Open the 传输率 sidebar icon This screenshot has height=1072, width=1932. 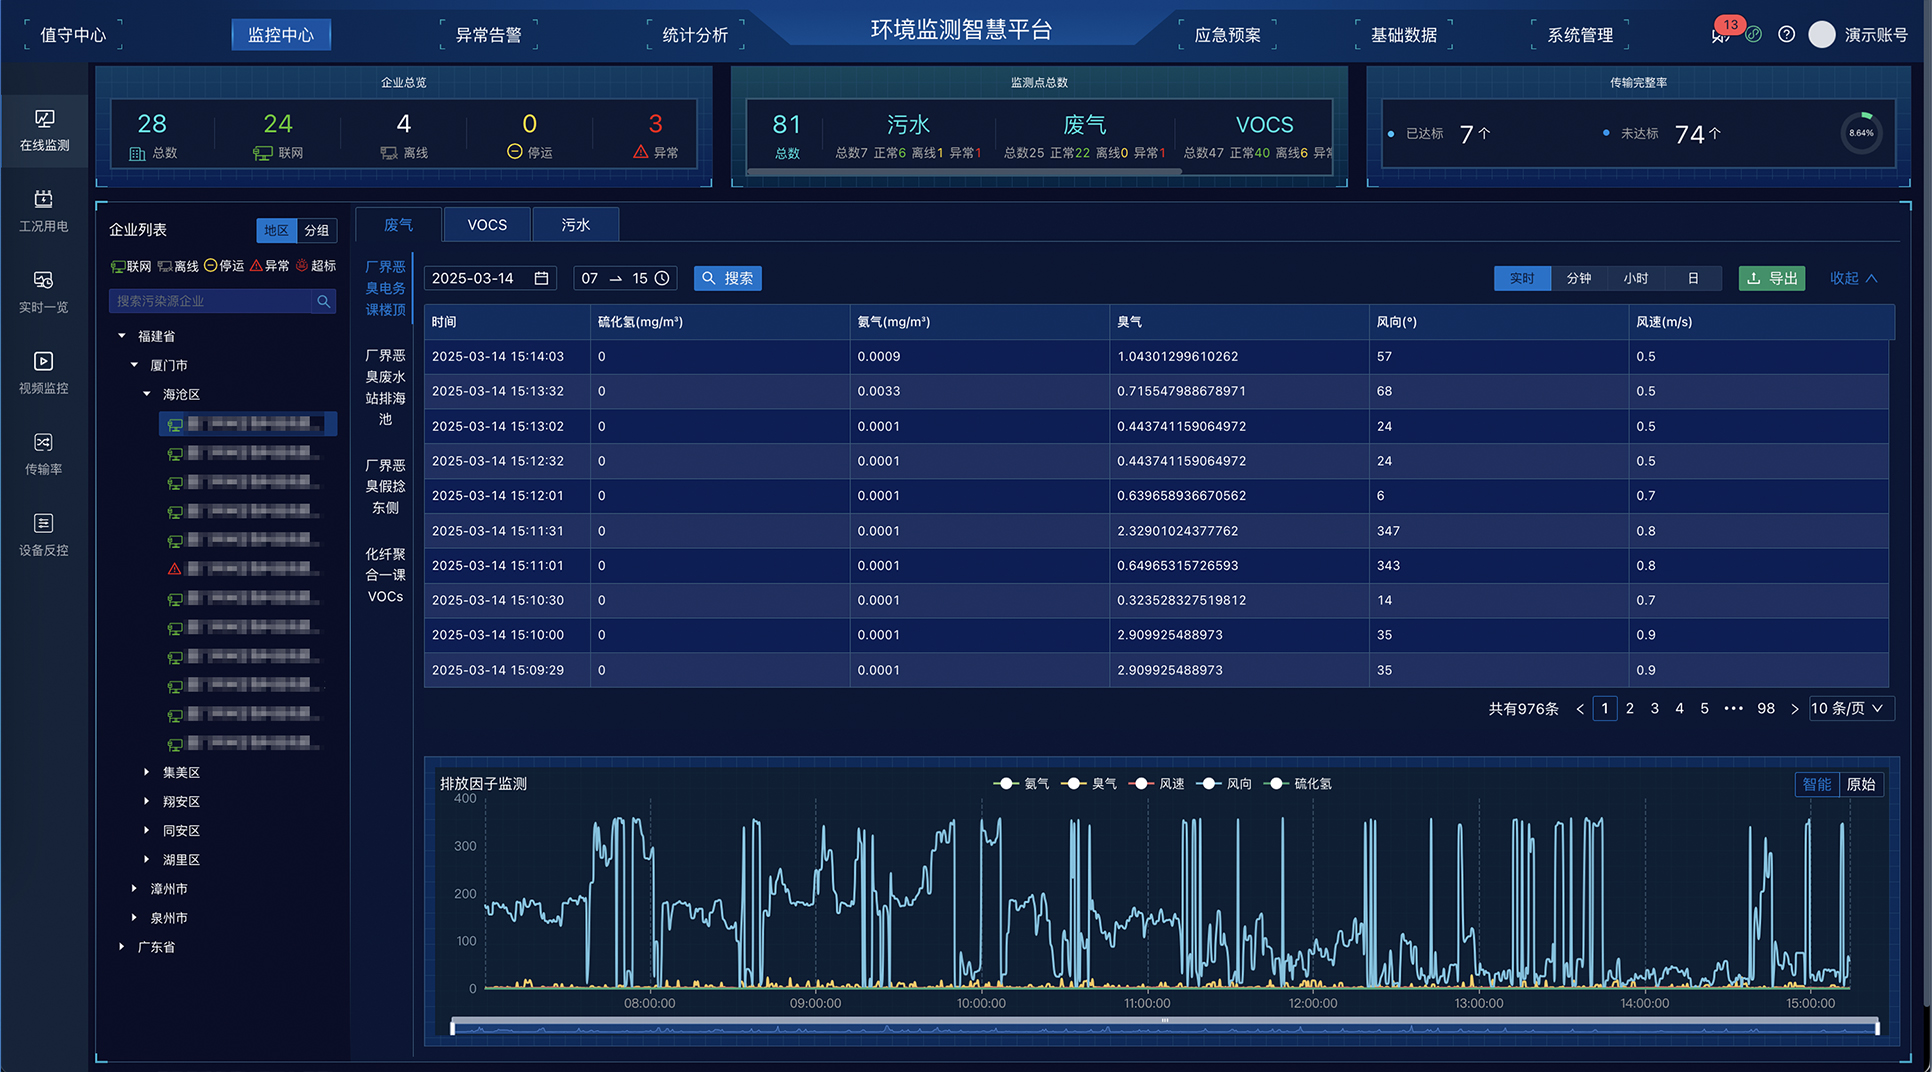click(44, 454)
